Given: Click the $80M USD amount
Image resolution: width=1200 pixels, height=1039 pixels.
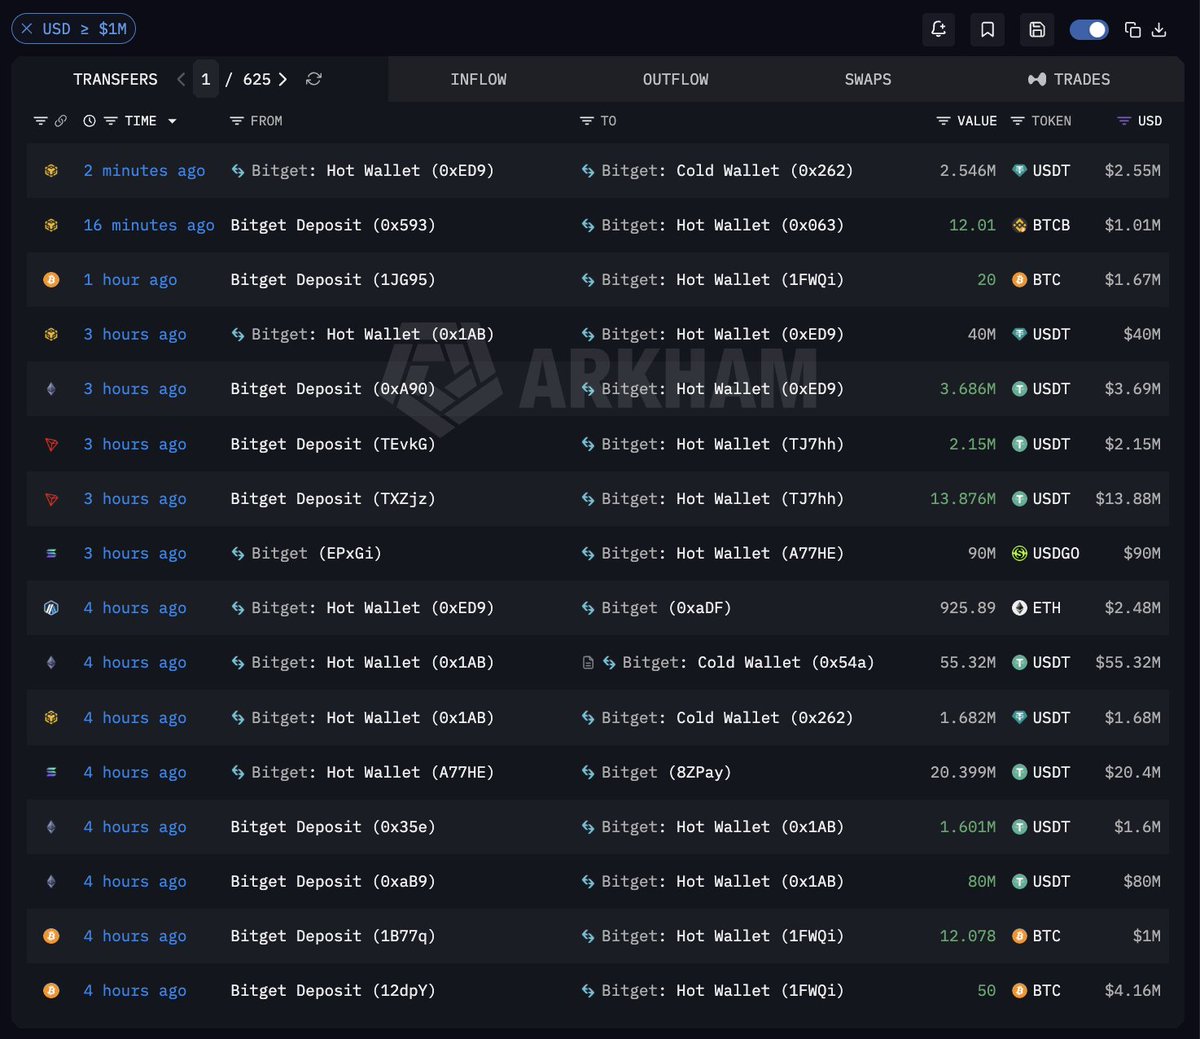Looking at the screenshot, I should point(1142,881).
